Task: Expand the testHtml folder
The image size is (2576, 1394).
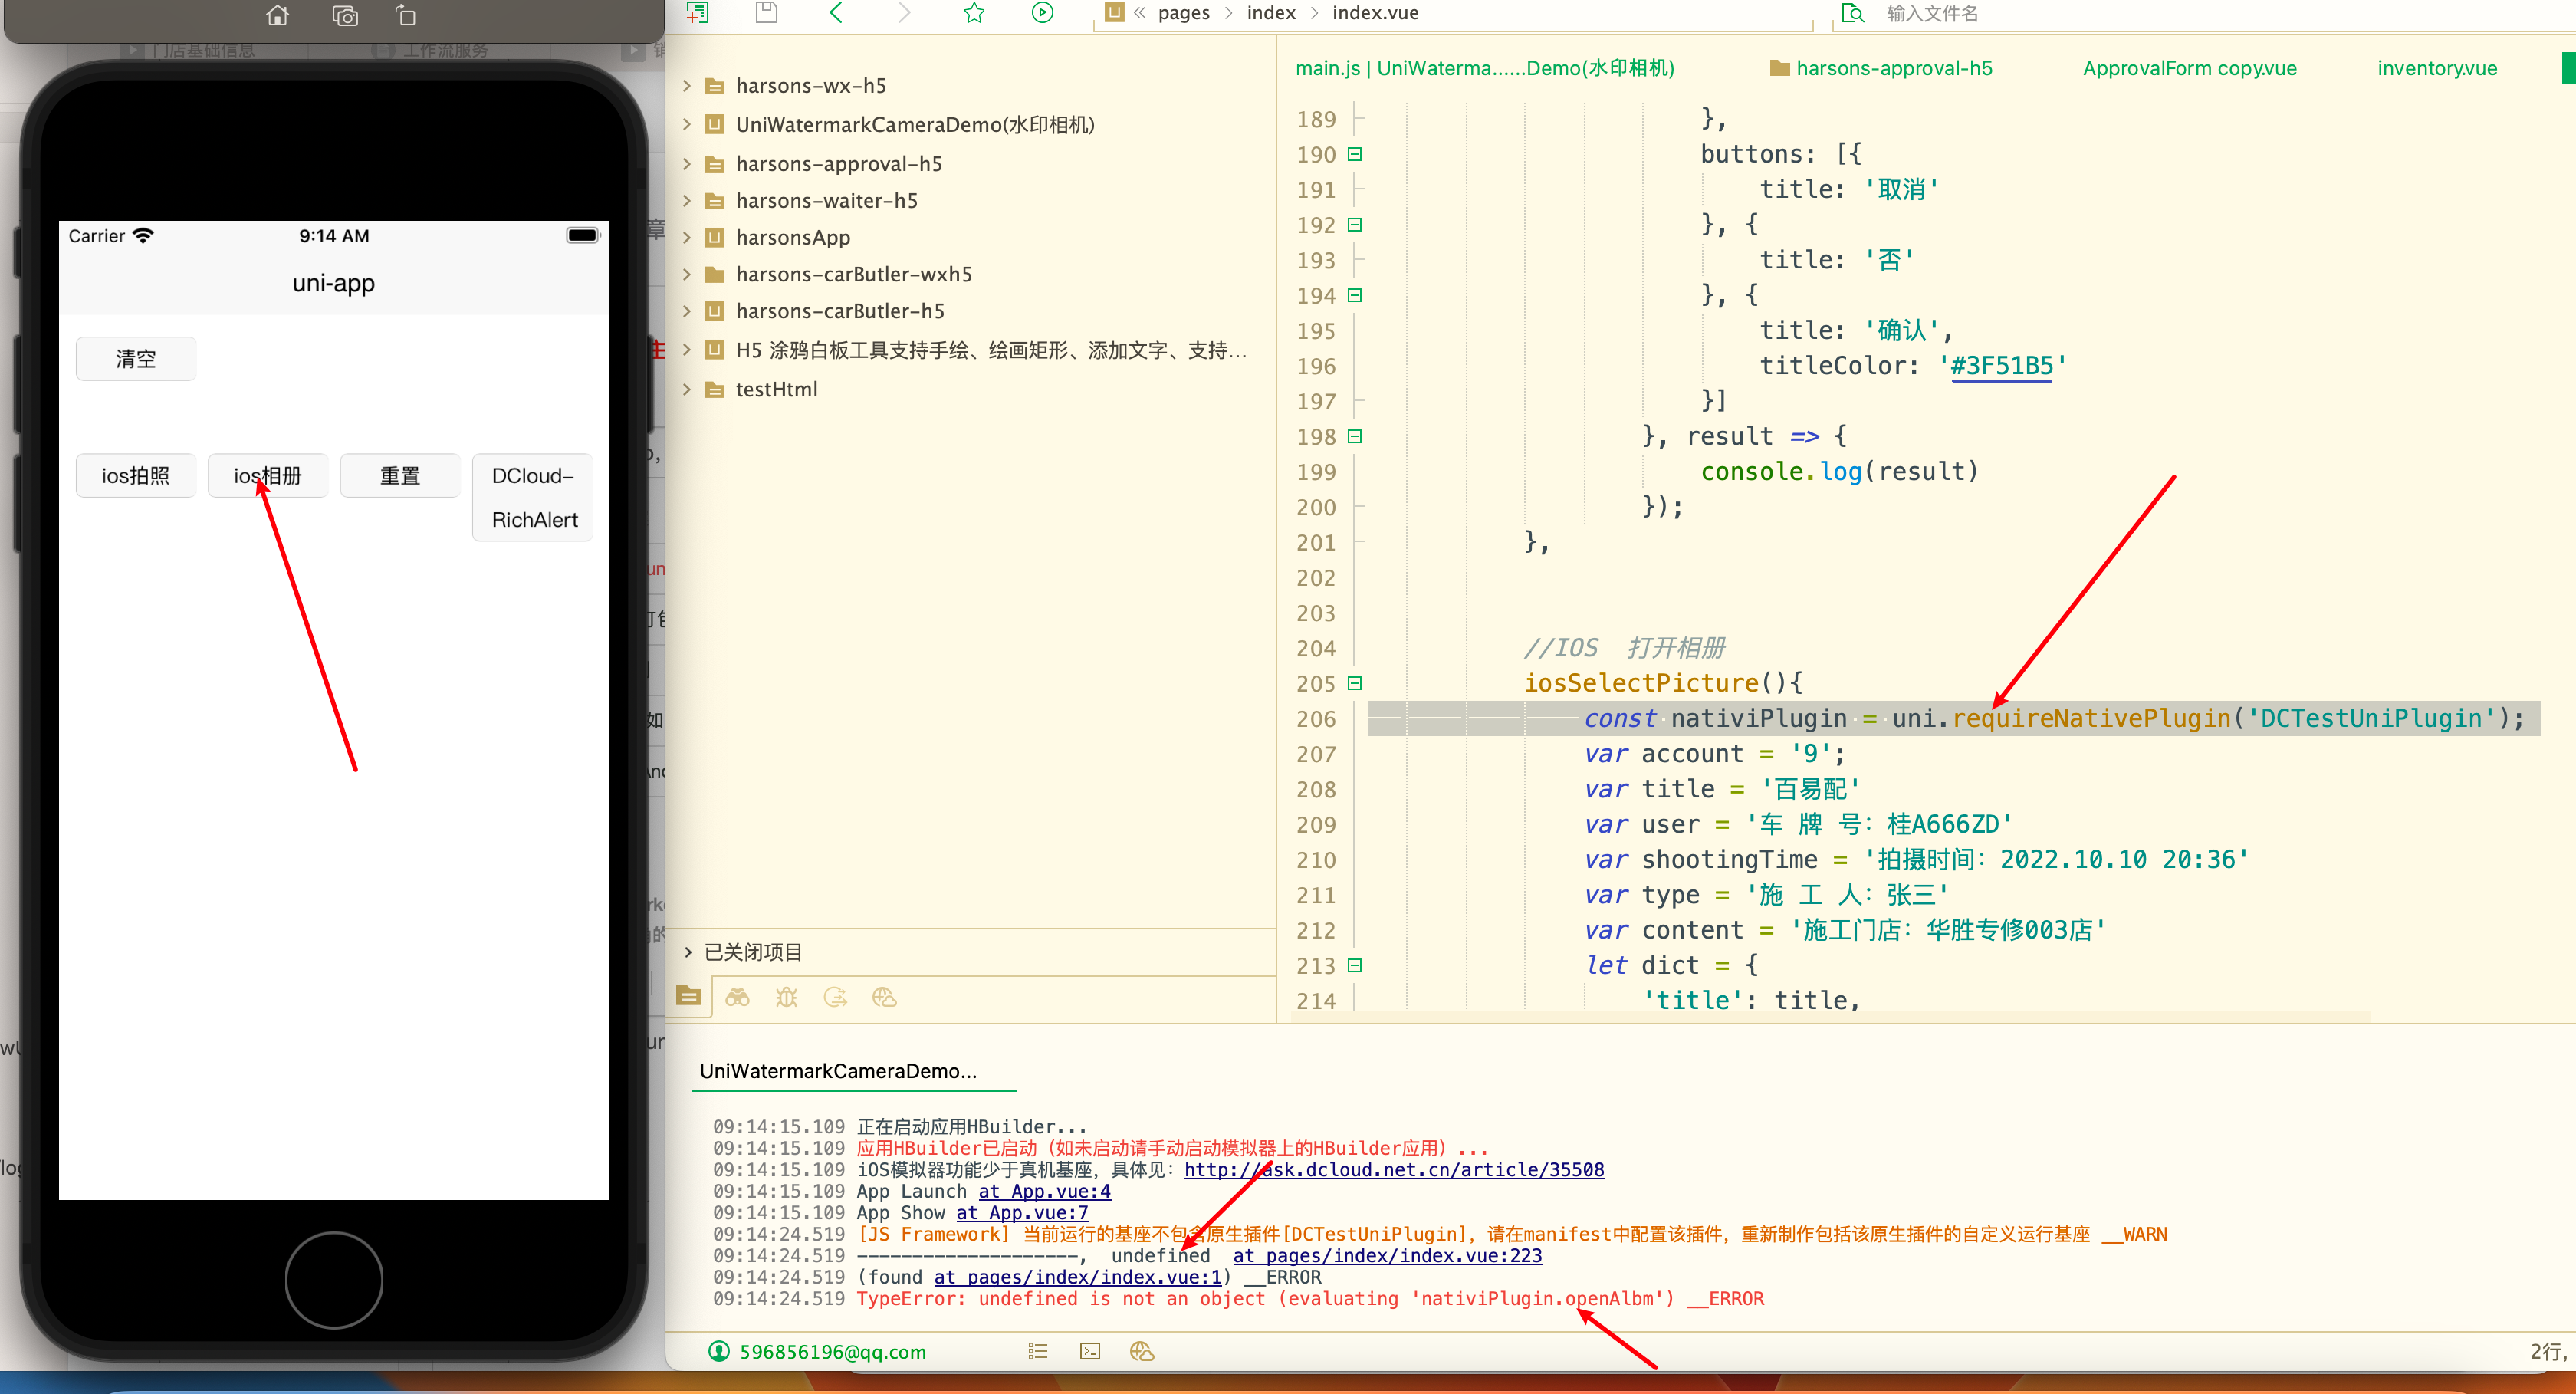Action: click(687, 390)
